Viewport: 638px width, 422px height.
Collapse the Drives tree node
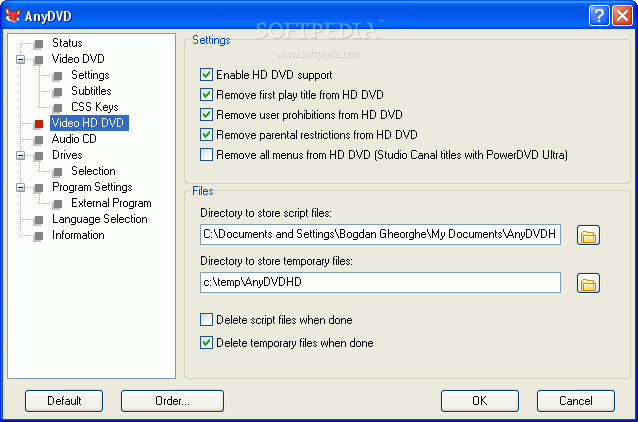tap(20, 155)
